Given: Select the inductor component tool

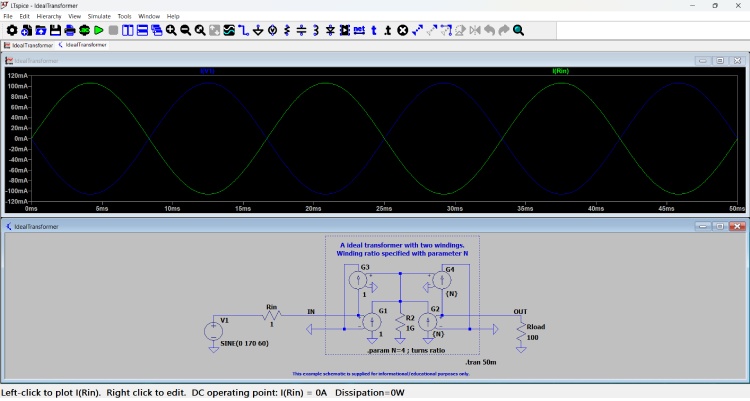Looking at the screenshot, I should 316,31.
